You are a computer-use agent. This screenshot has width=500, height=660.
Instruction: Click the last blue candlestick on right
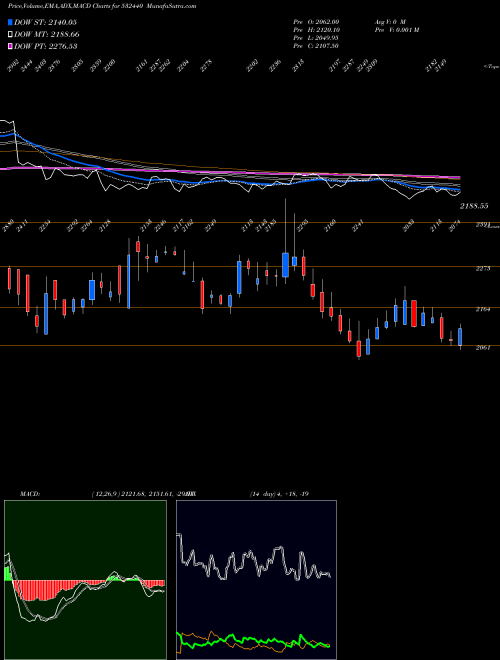[460, 337]
